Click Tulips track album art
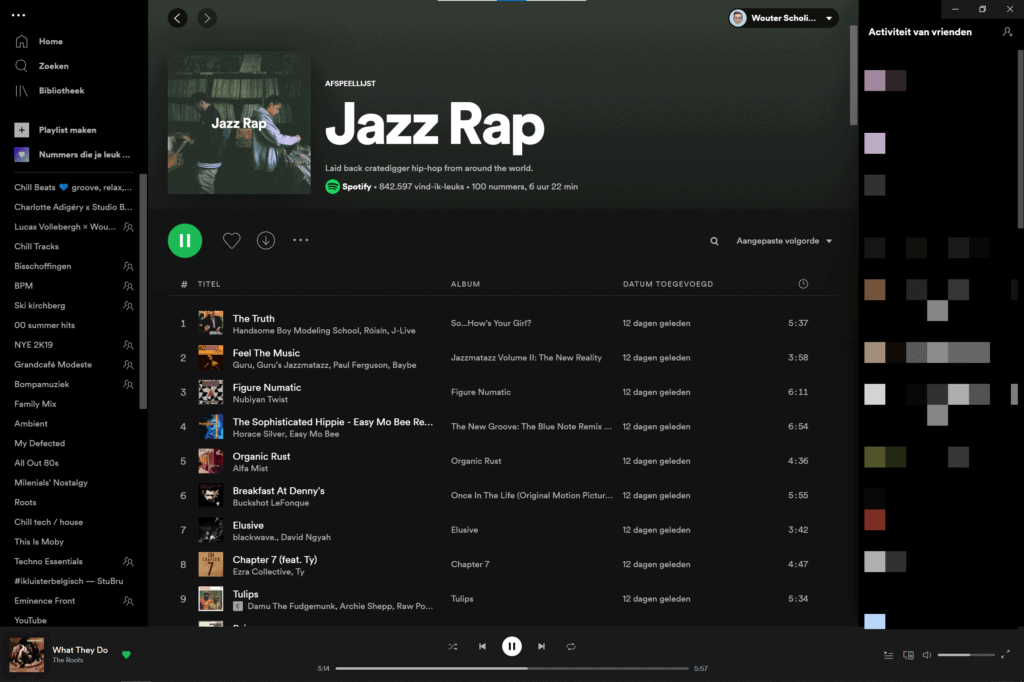This screenshot has width=1024, height=682. coord(210,599)
